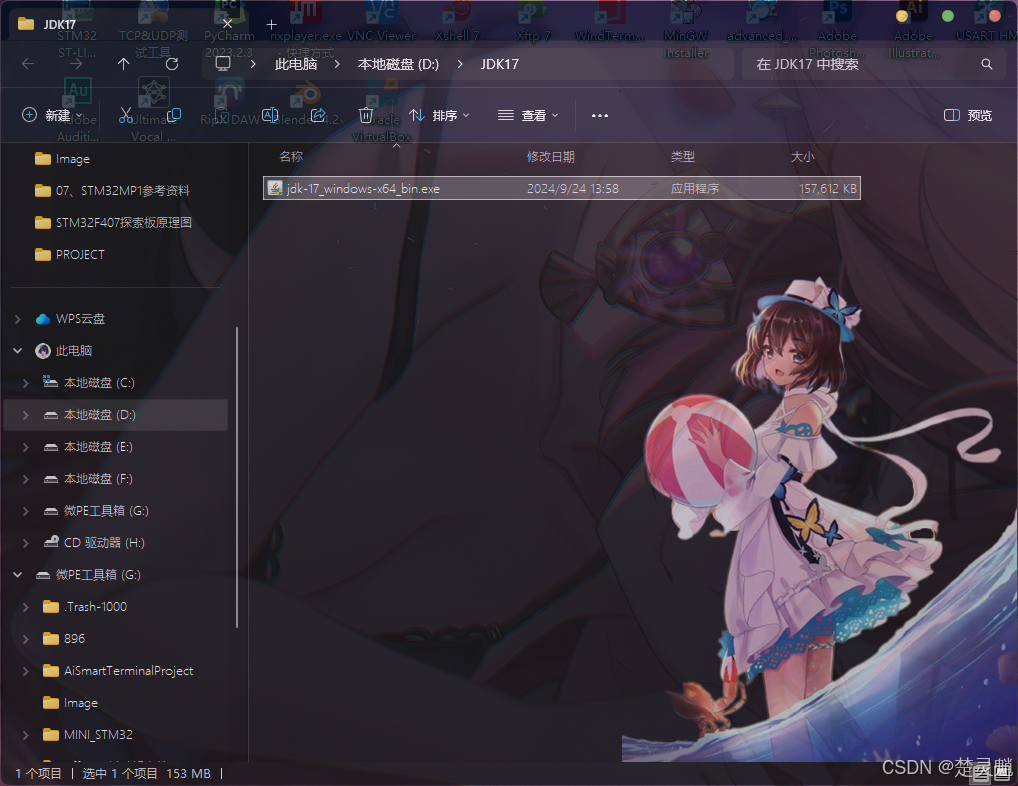Expand the 本地磁盘 (F:) tree node
Viewport: 1018px width, 786px height.
(x=25, y=478)
